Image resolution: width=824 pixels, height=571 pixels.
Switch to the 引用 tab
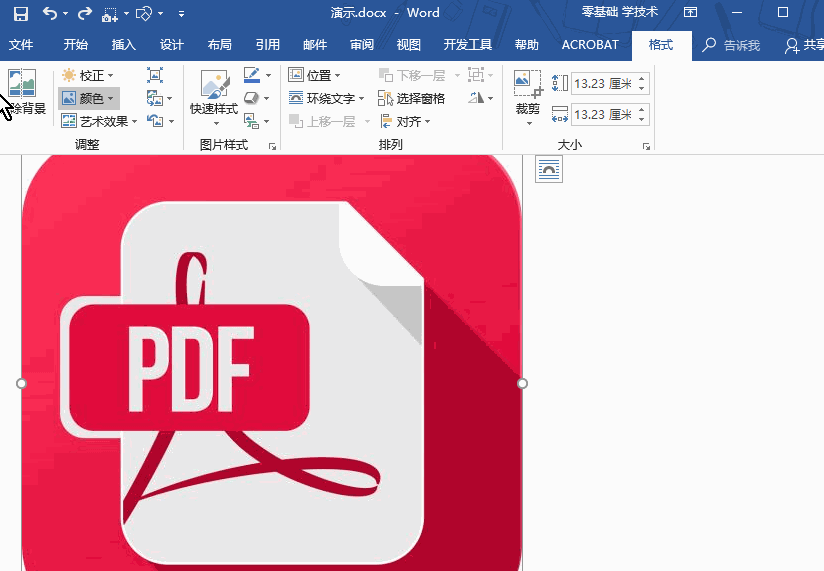click(x=267, y=45)
